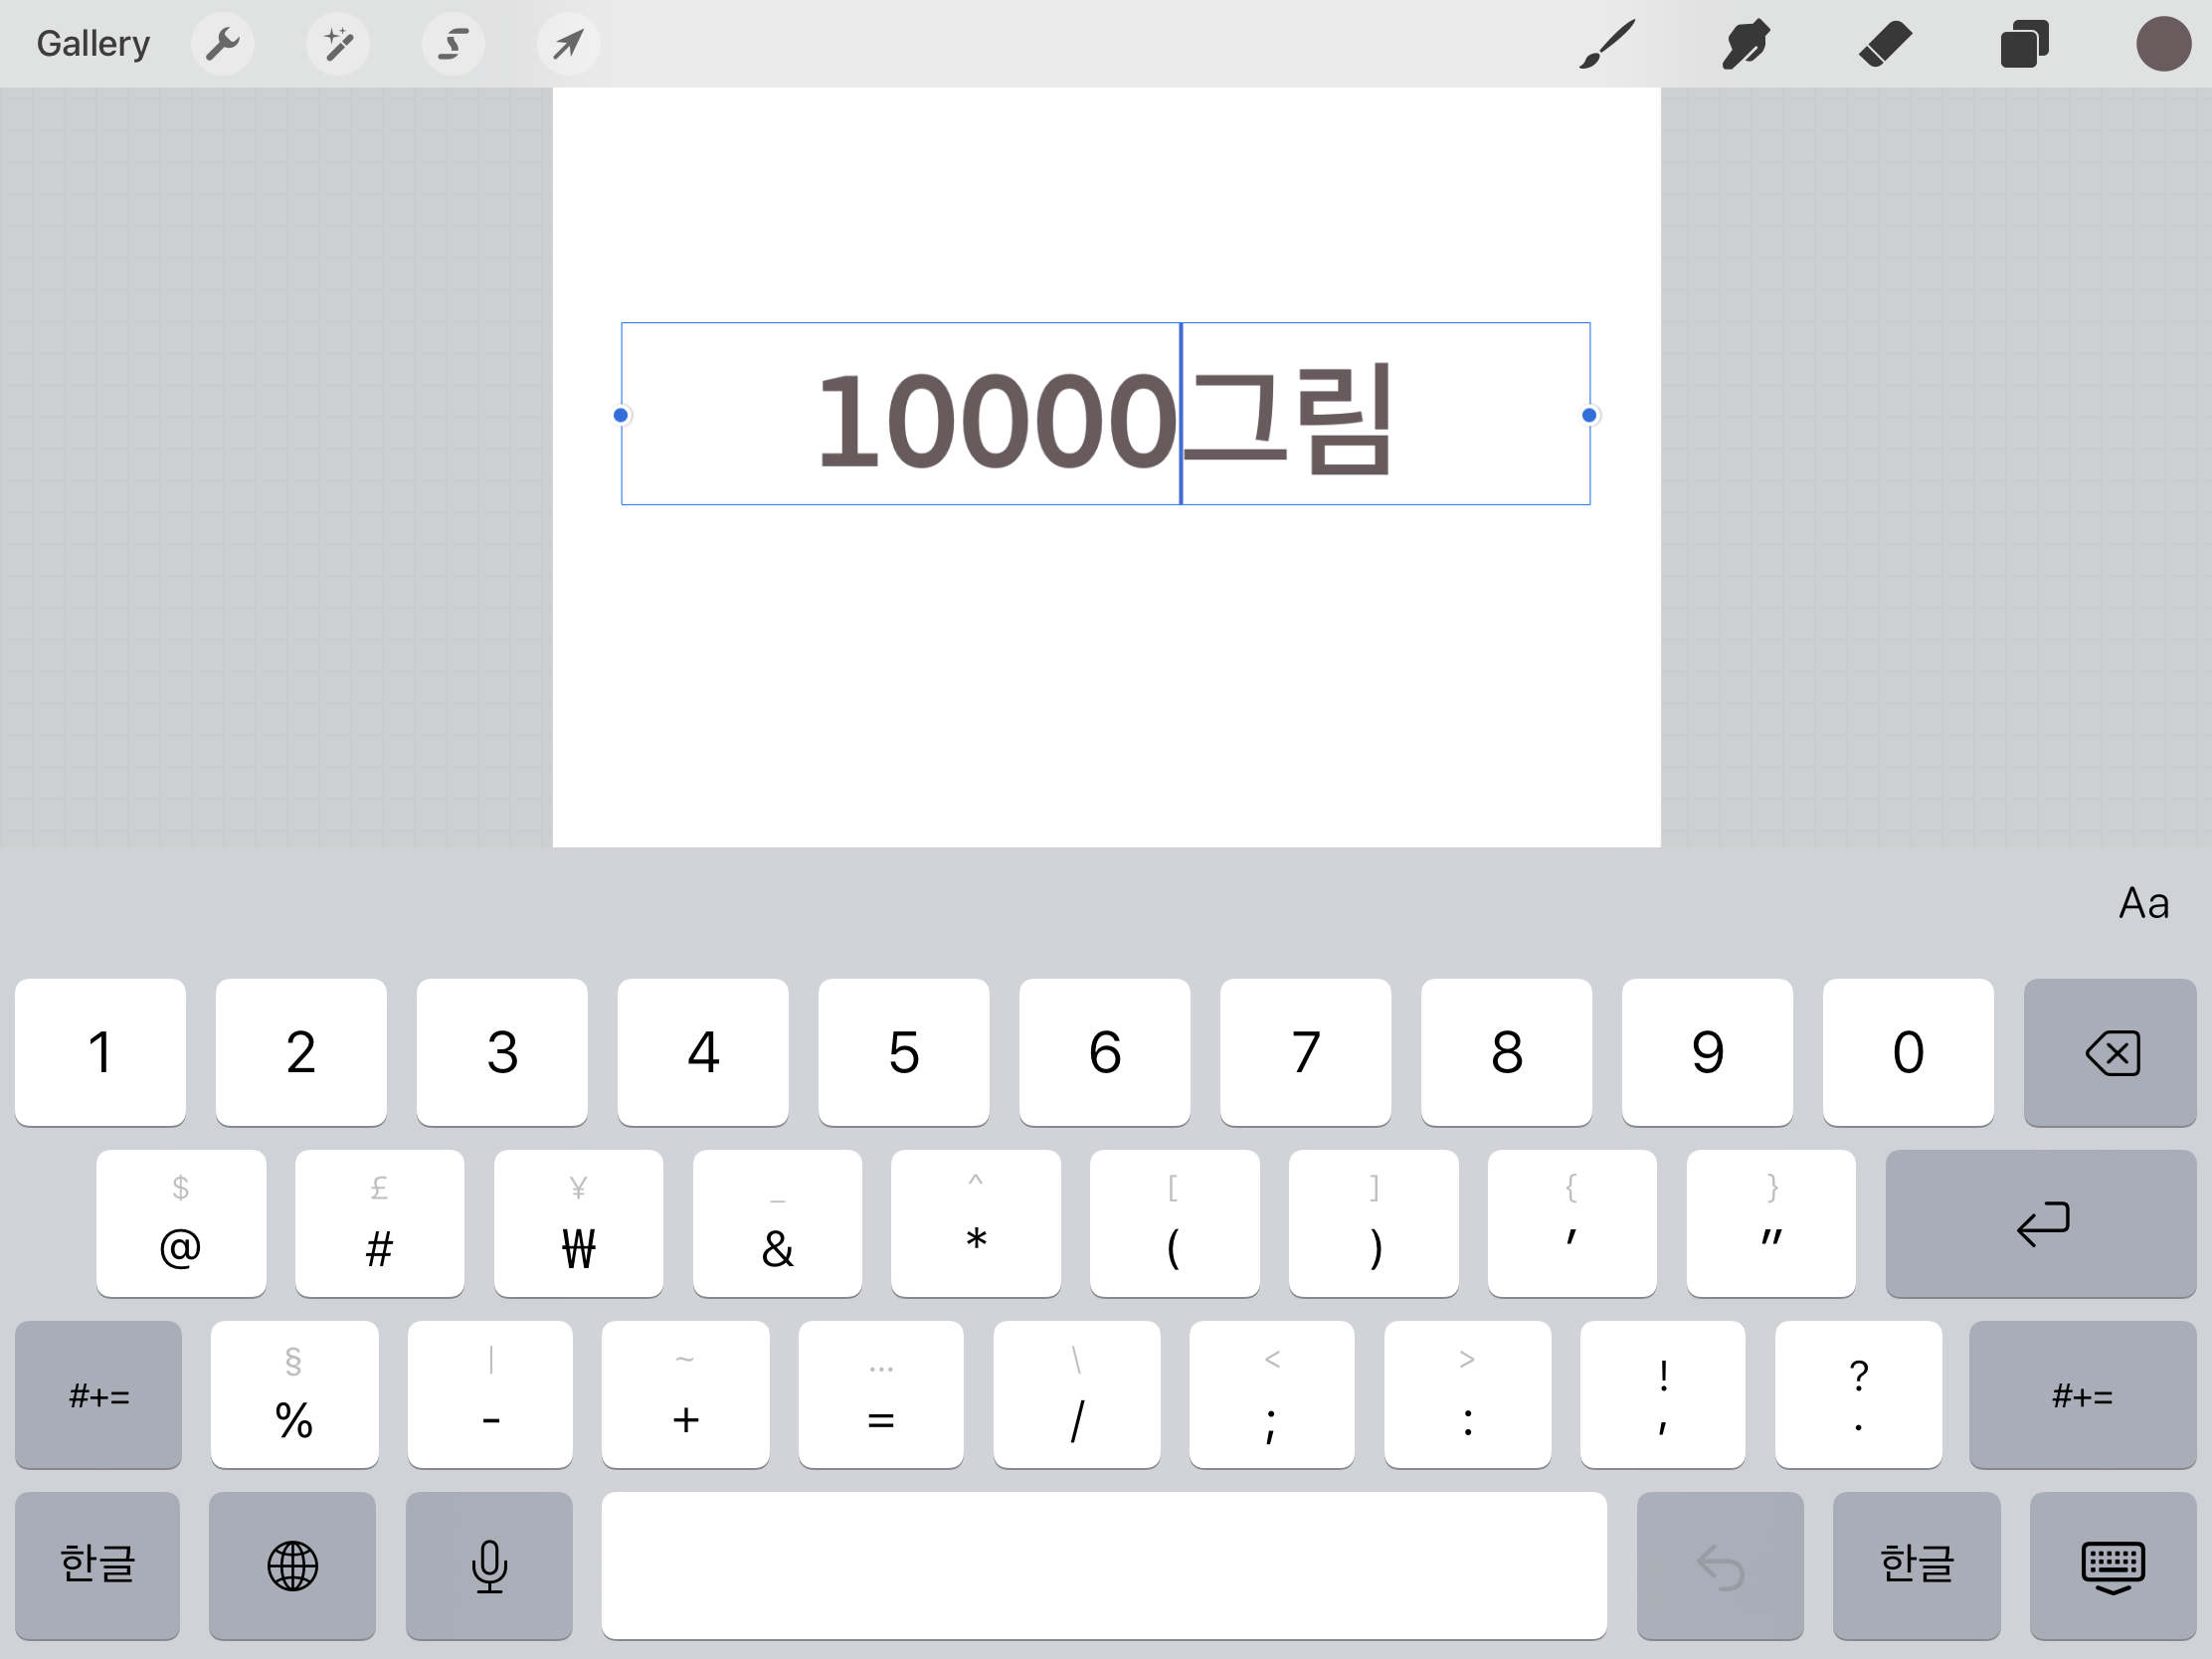The height and width of the screenshot is (1659, 2212).
Task: Tap the ! and comma key
Action: tap(1663, 1395)
